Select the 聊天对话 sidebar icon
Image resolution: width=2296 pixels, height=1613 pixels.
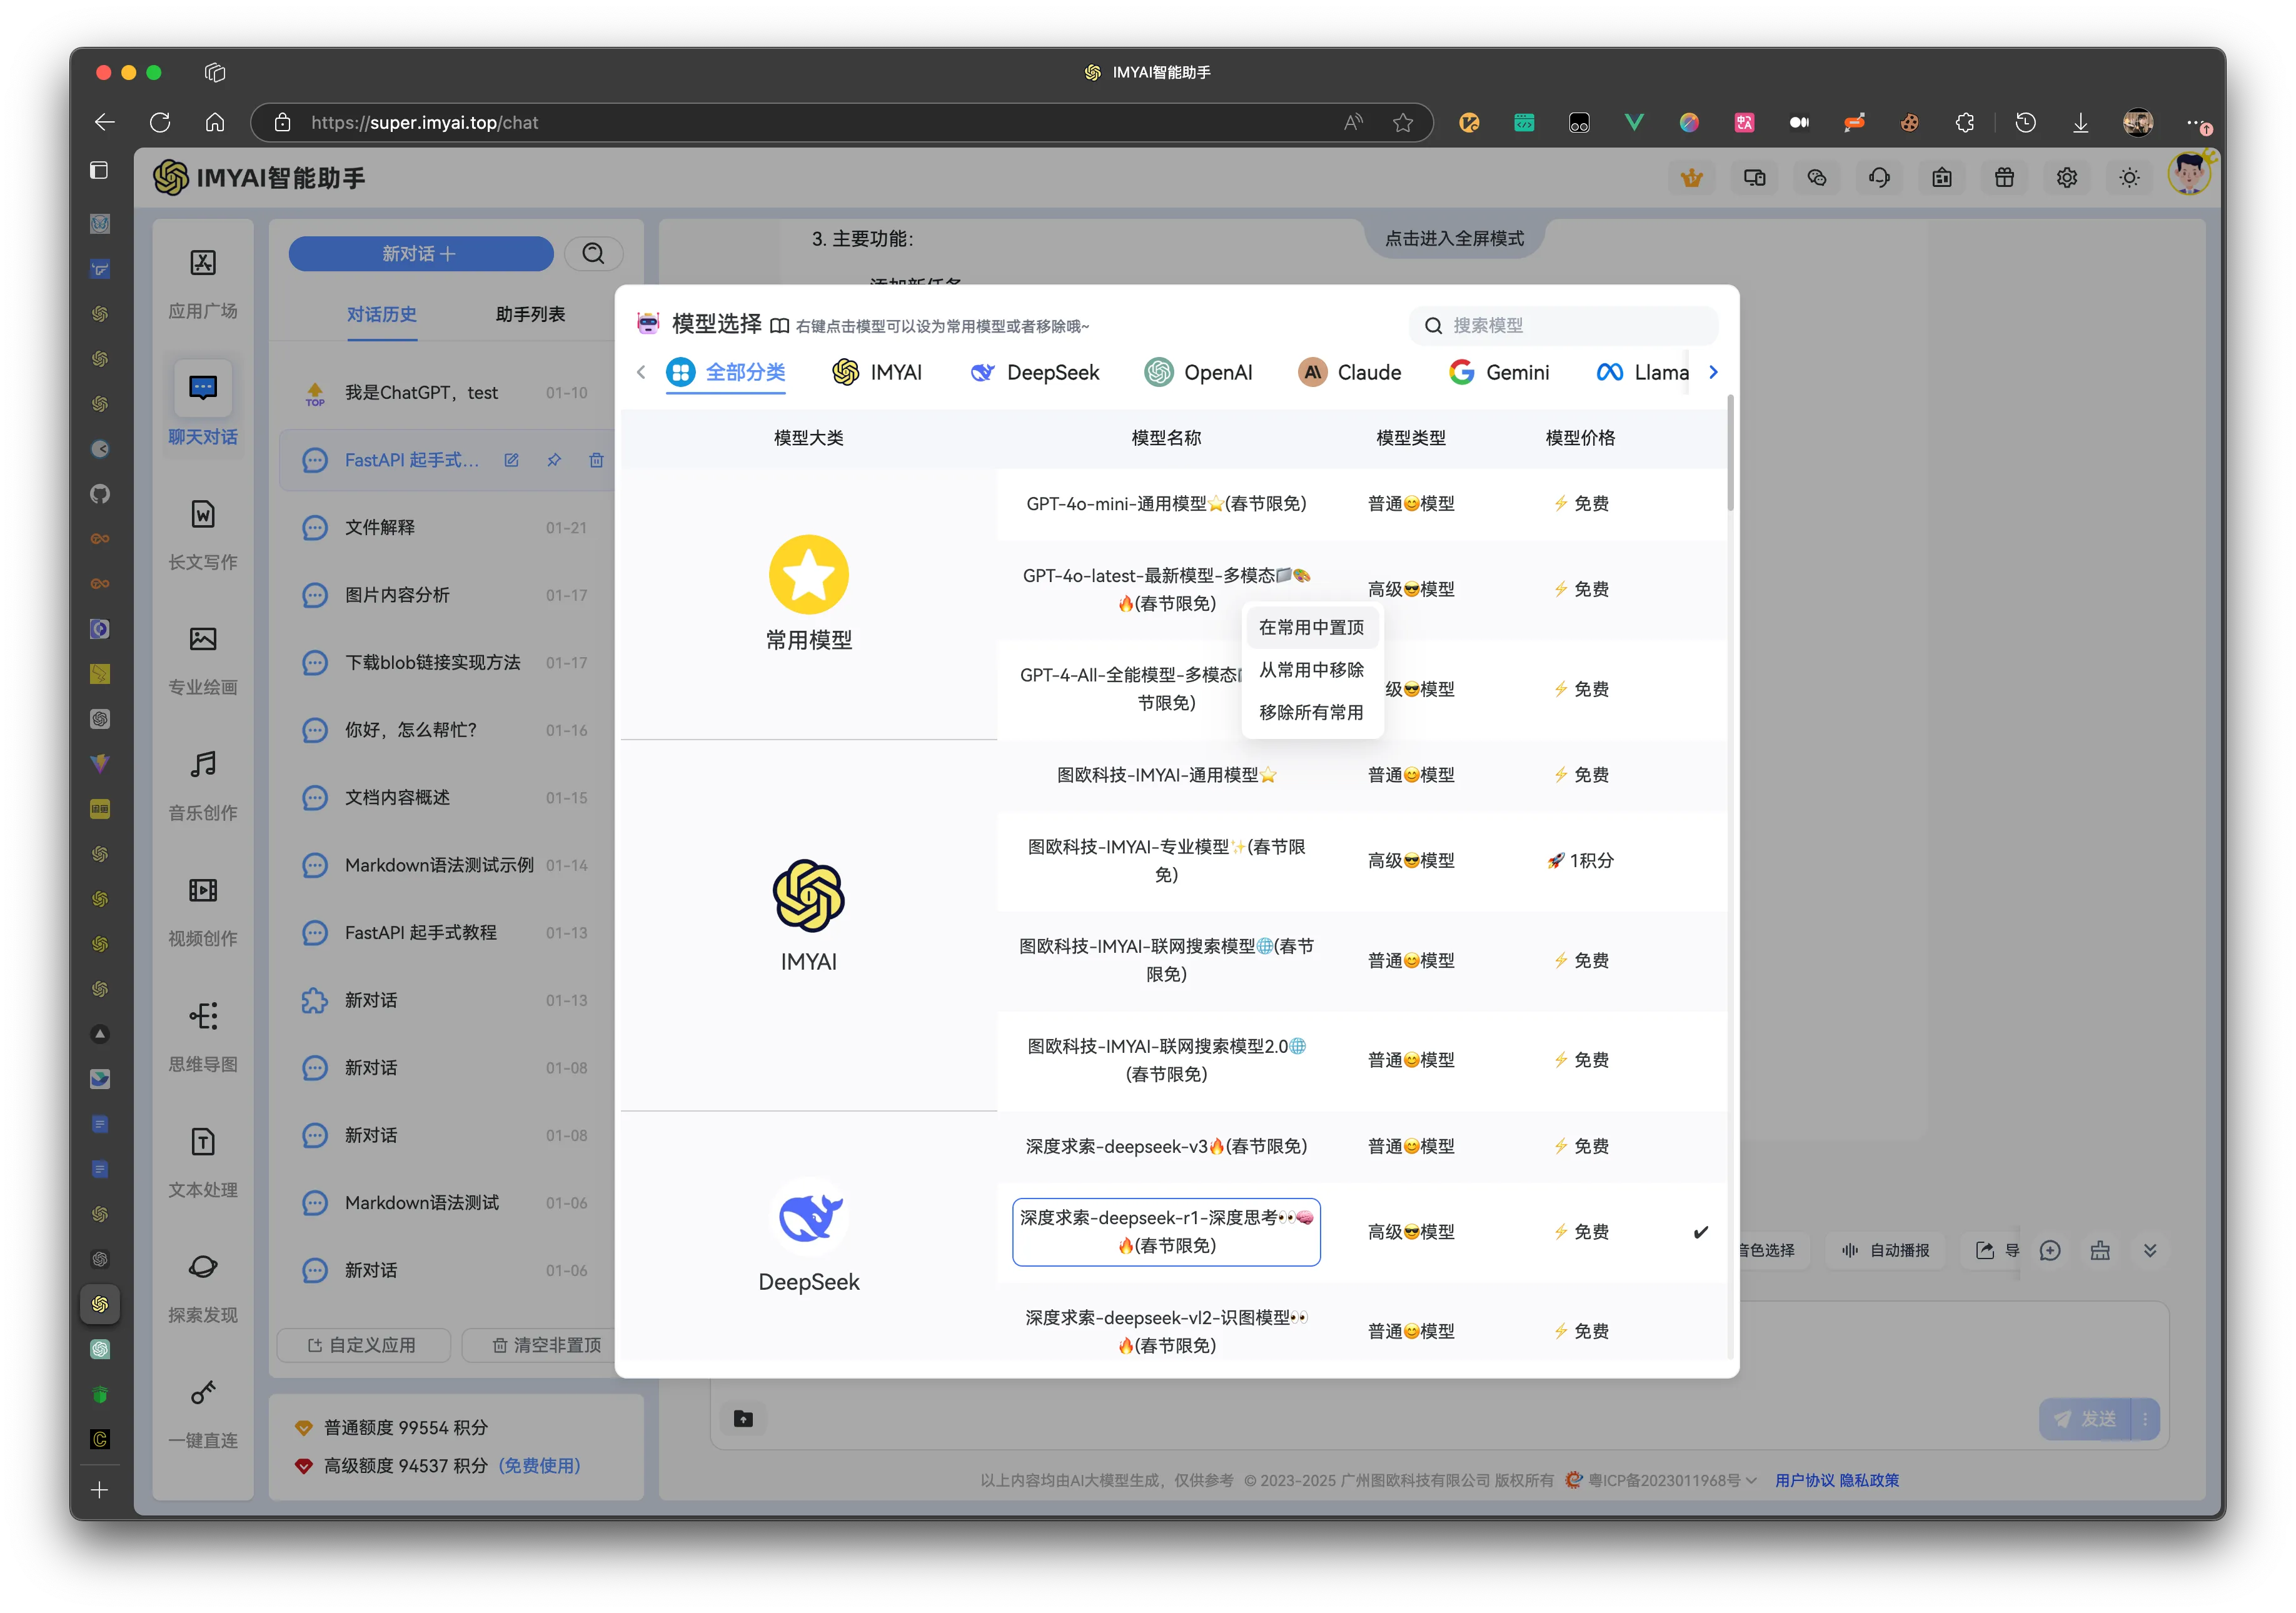(203, 387)
